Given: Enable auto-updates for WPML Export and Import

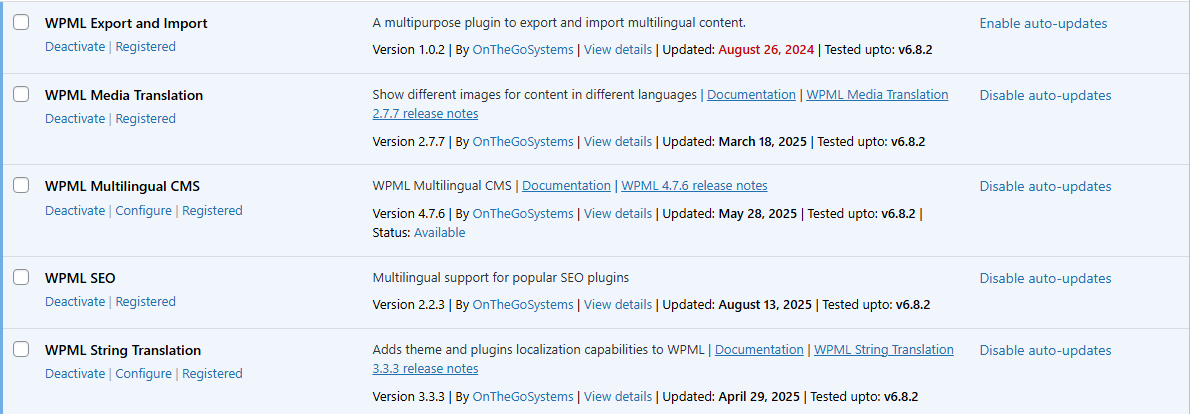Looking at the screenshot, I should 1043,23.
